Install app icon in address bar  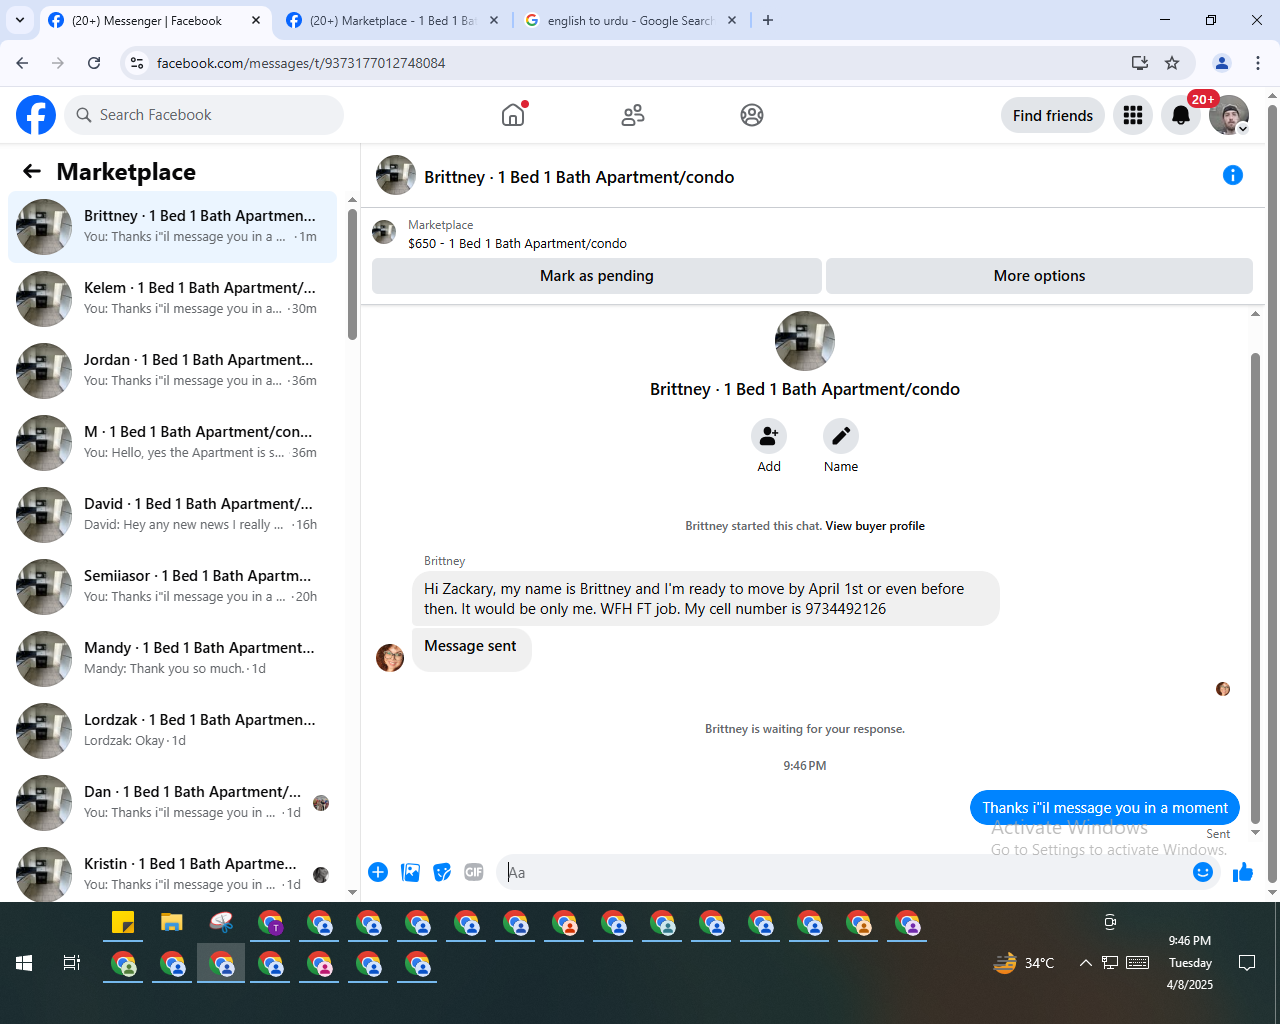coord(1140,63)
